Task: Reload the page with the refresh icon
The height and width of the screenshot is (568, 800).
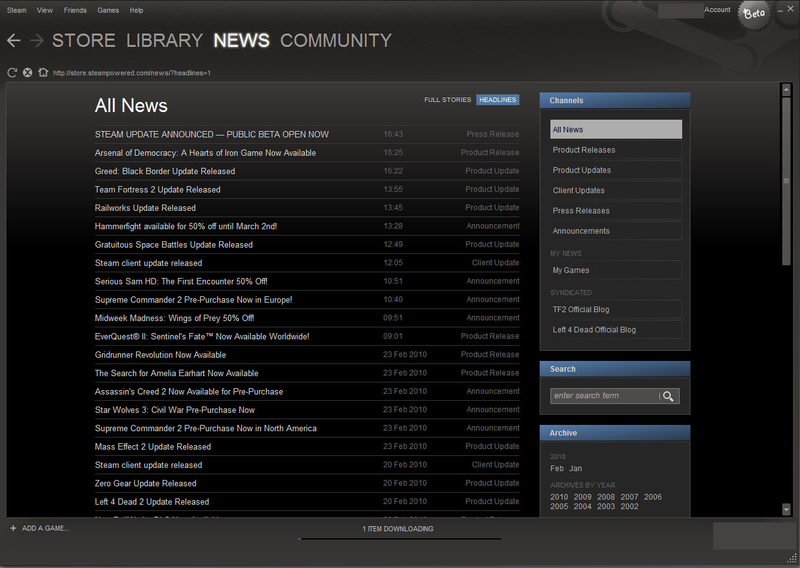Action: (x=12, y=72)
